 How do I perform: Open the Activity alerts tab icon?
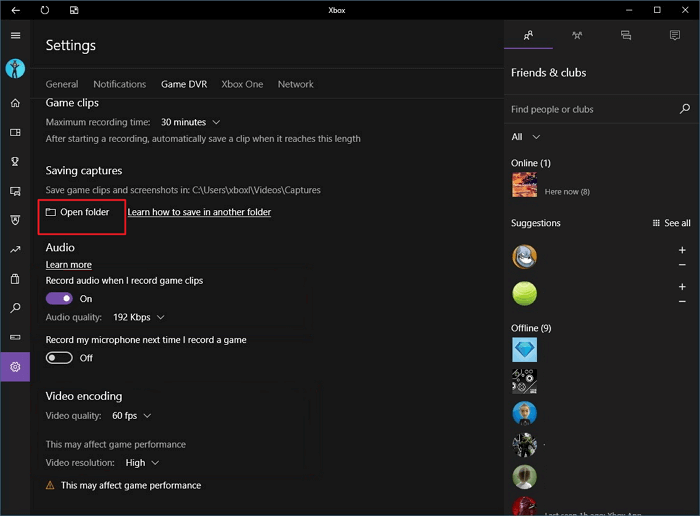tap(675, 35)
